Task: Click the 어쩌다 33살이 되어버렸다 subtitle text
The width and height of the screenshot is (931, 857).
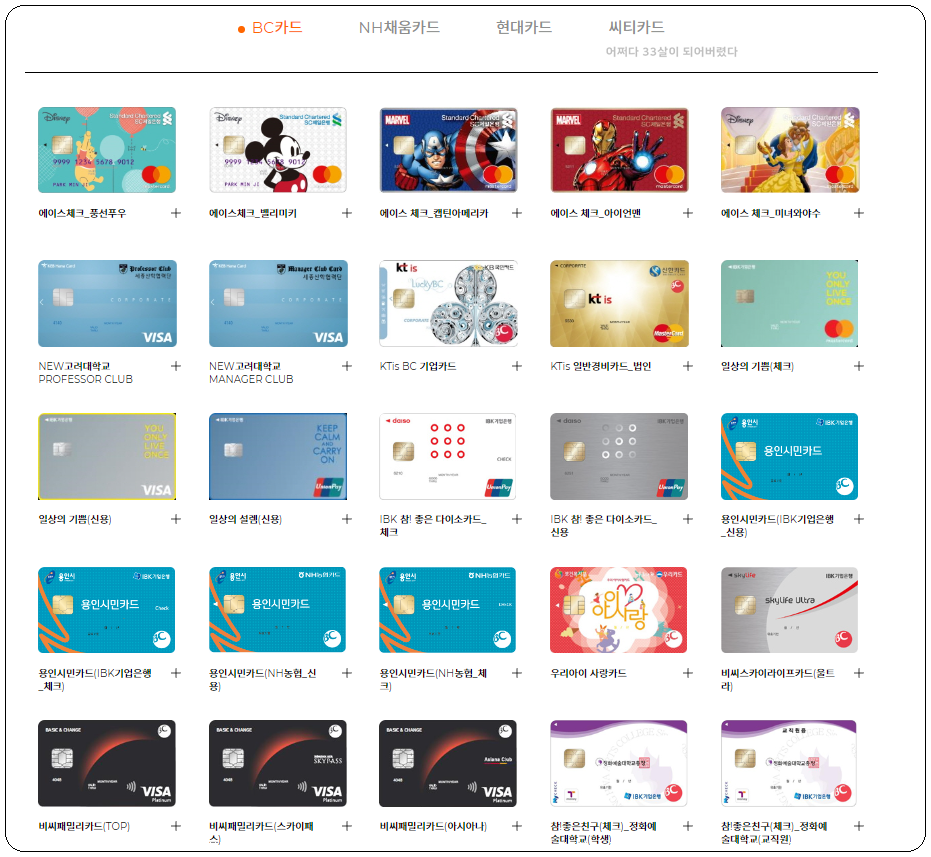Action: (671, 51)
